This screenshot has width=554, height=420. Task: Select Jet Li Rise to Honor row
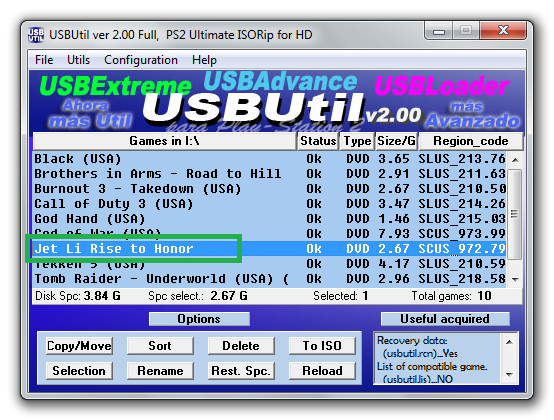point(269,249)
